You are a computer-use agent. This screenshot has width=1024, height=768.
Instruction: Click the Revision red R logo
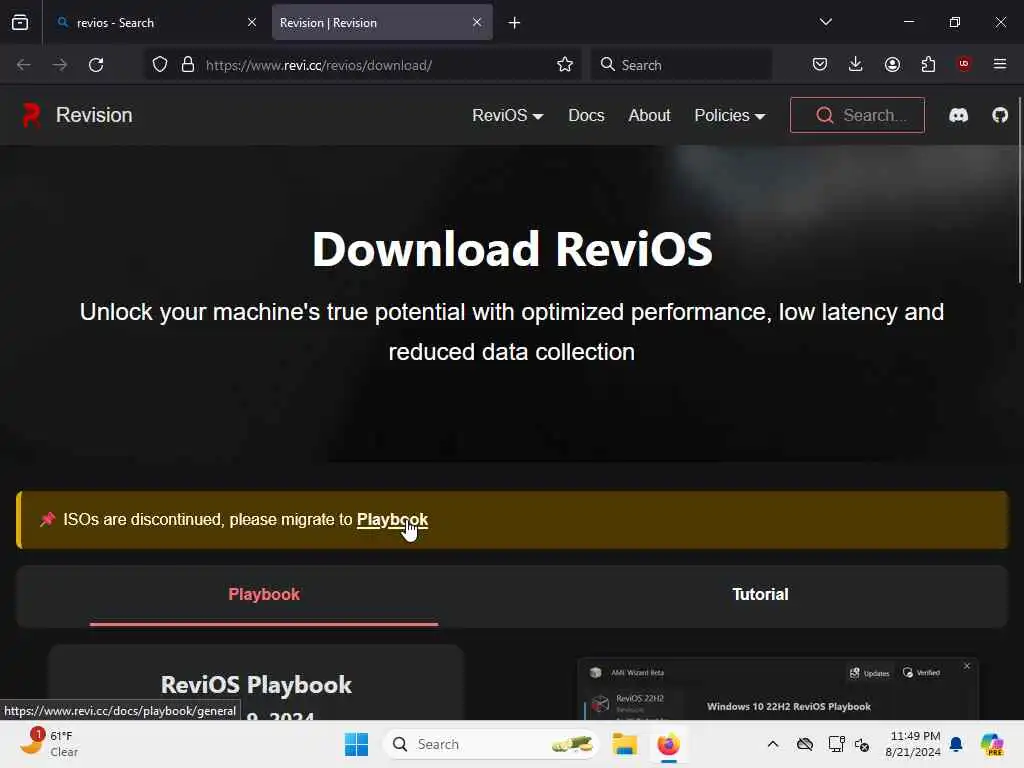31,116
